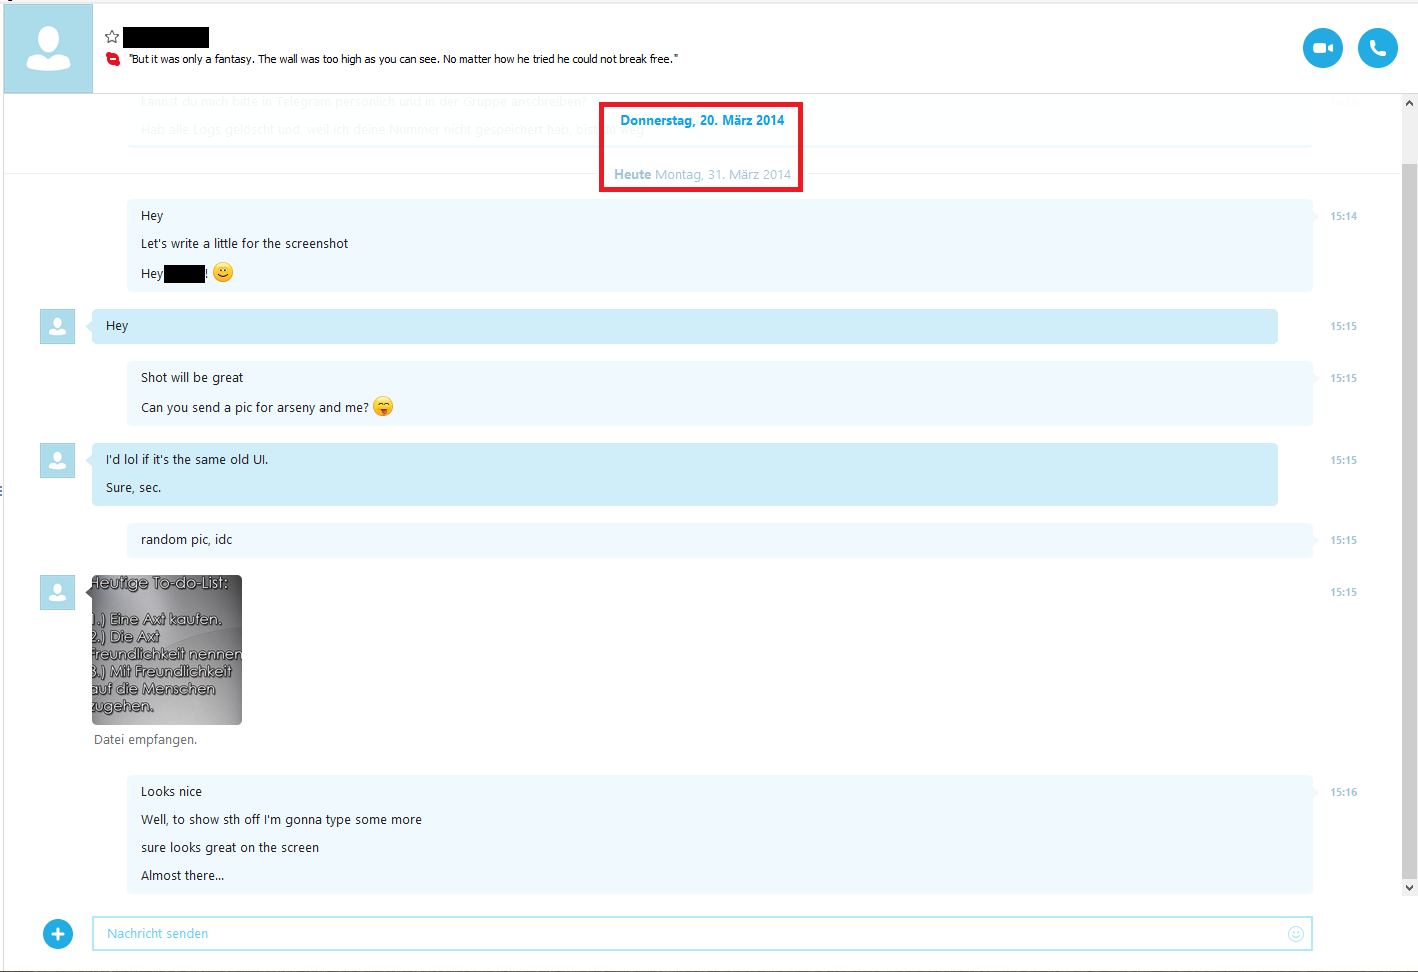Open the emoticon picker in the message field
The width and height of the screenshot is (1418, 972).
tap(1295, 934)
